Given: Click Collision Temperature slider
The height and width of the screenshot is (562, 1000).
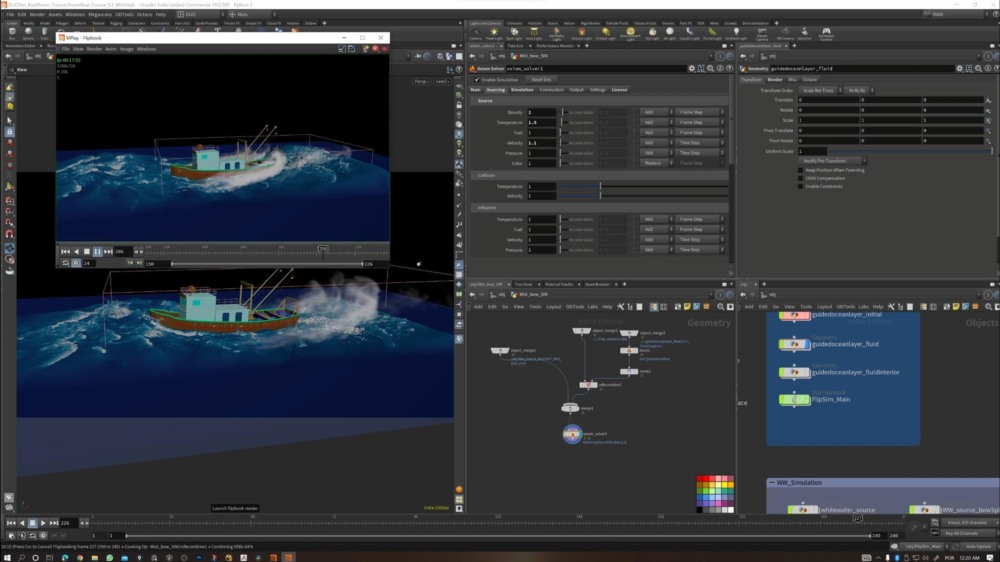Looking at the screenshot, I should tap(642, 186).
